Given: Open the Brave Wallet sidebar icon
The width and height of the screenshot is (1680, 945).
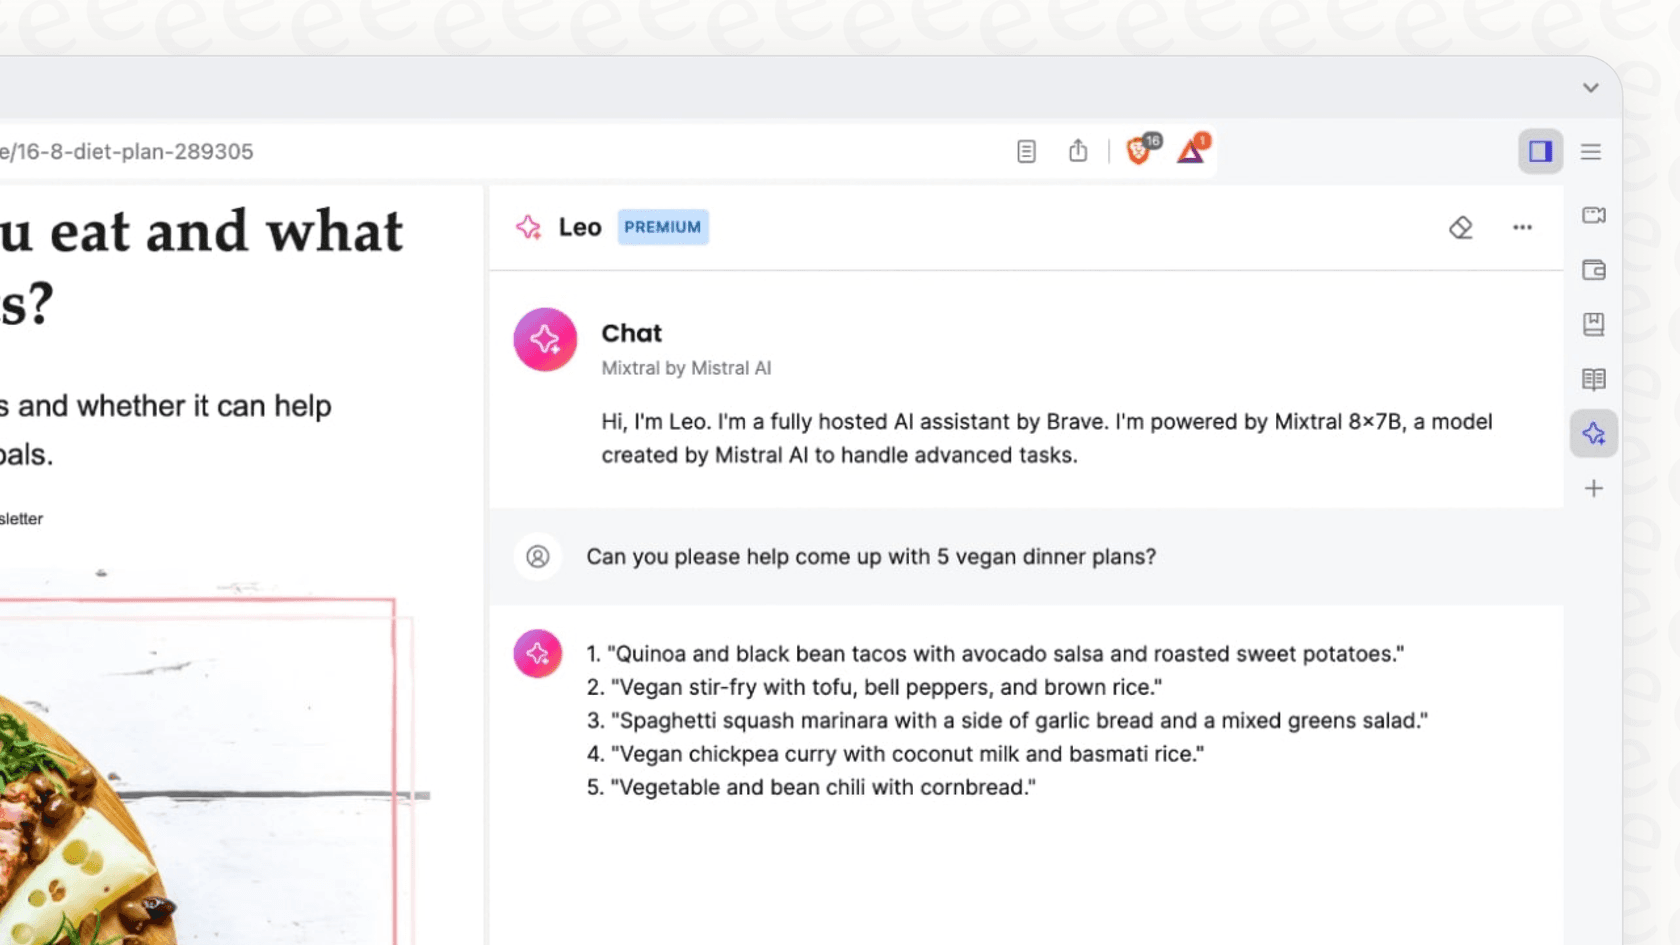Looking at the screenshot, I should click(1593, 270).
